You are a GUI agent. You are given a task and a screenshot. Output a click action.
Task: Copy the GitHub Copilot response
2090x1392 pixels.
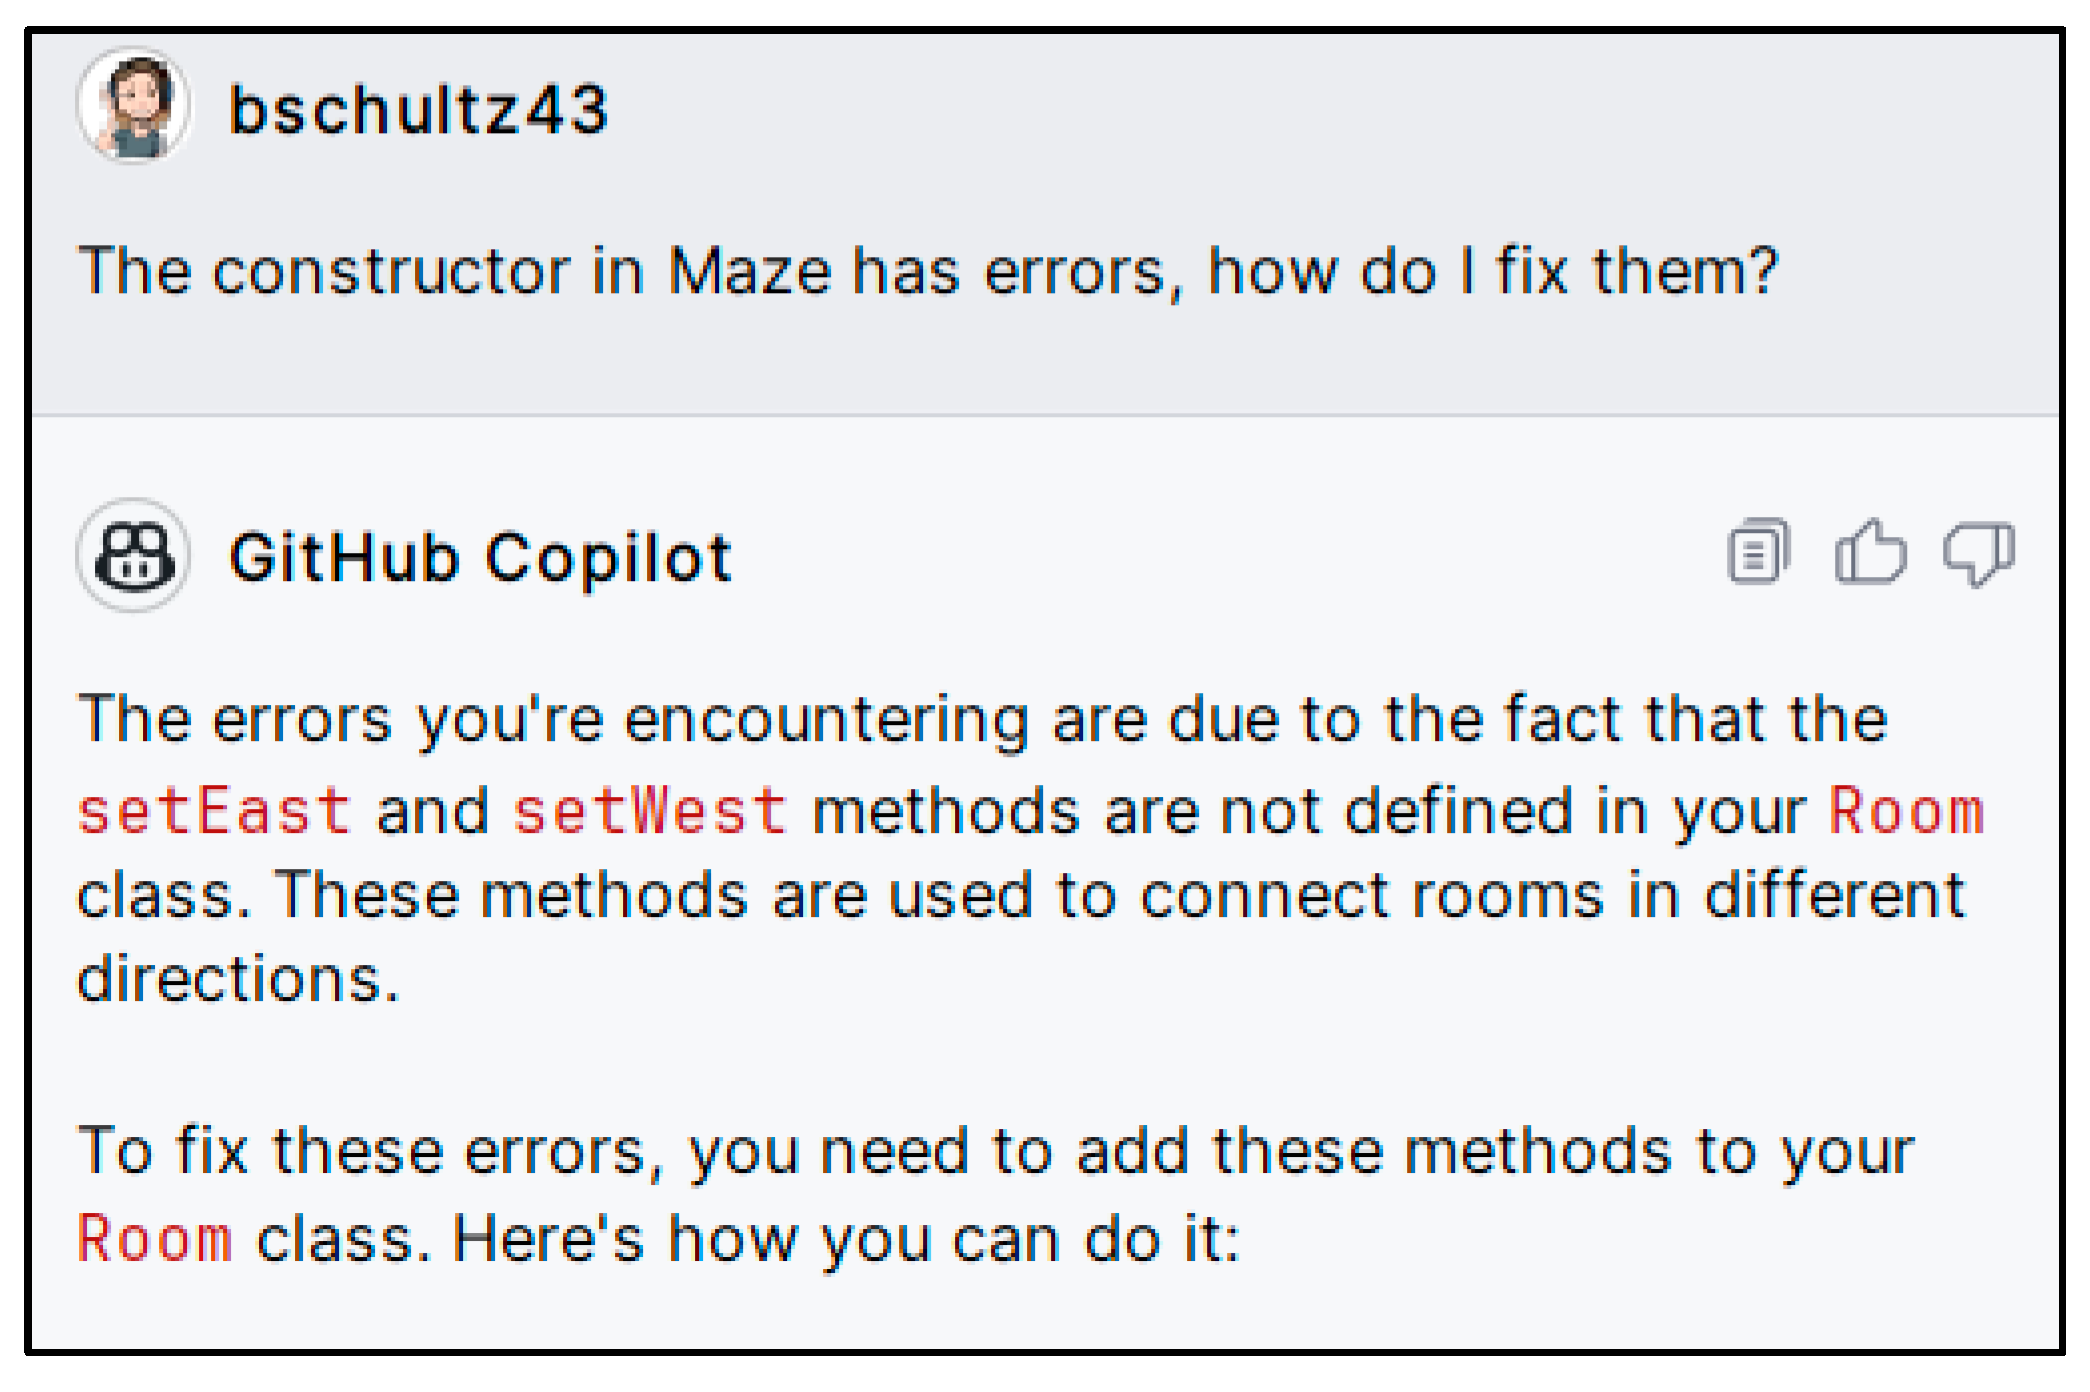(1757, 551)
